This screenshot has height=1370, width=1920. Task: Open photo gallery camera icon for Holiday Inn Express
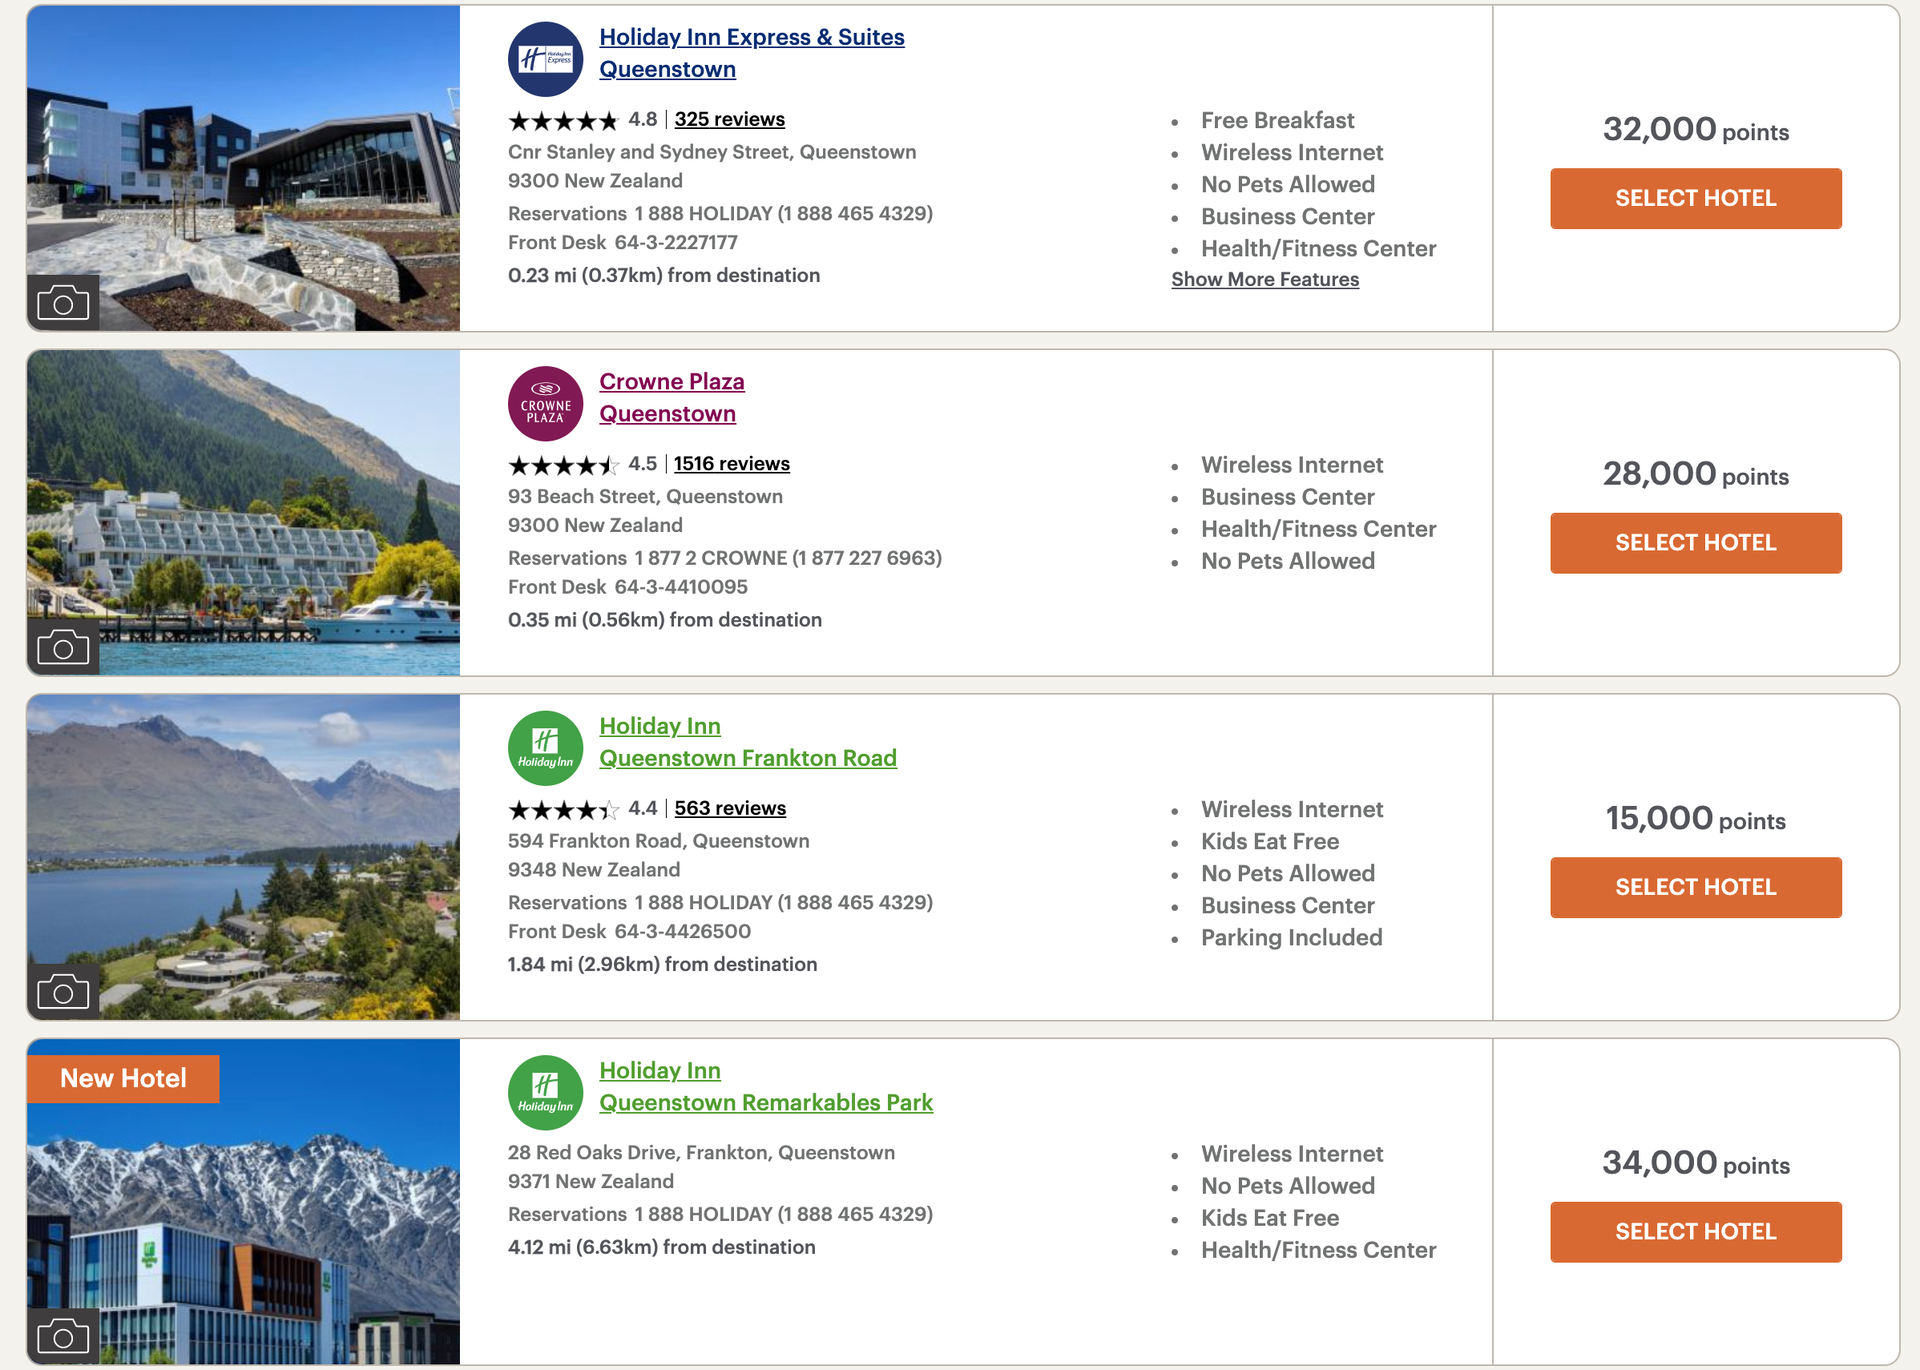(x=63, y=302)
